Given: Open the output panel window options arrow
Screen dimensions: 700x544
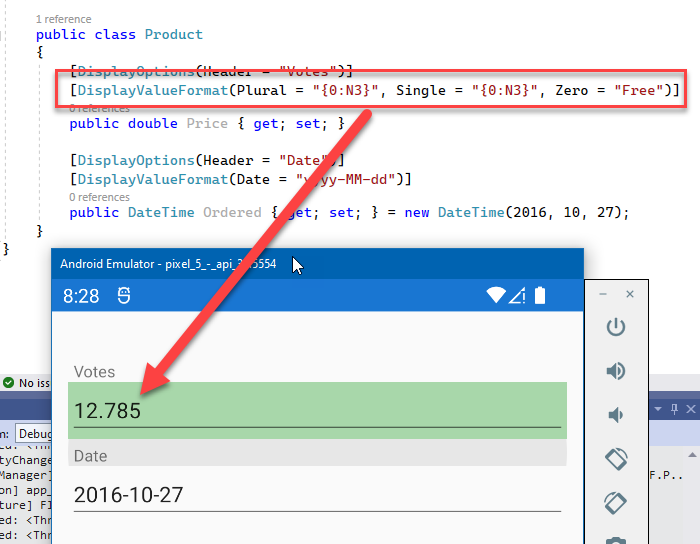Looking at the screenshot, I should [x=659, y=408].
